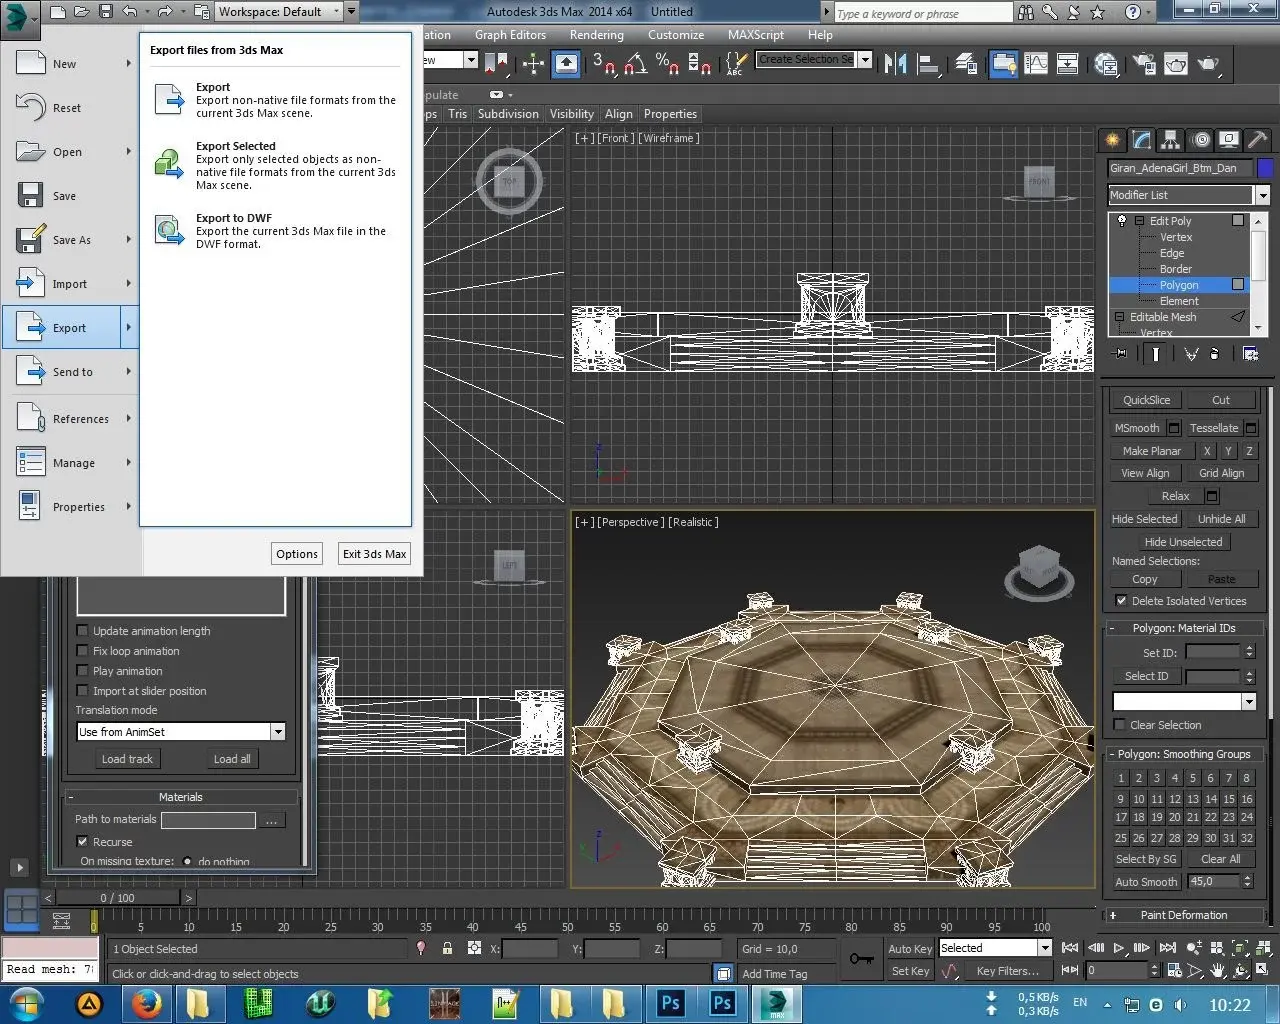Viewport: 1280px width, 1024px height.
Task: Click the 3D Snaps toggle icon
Action: point(603,64)
